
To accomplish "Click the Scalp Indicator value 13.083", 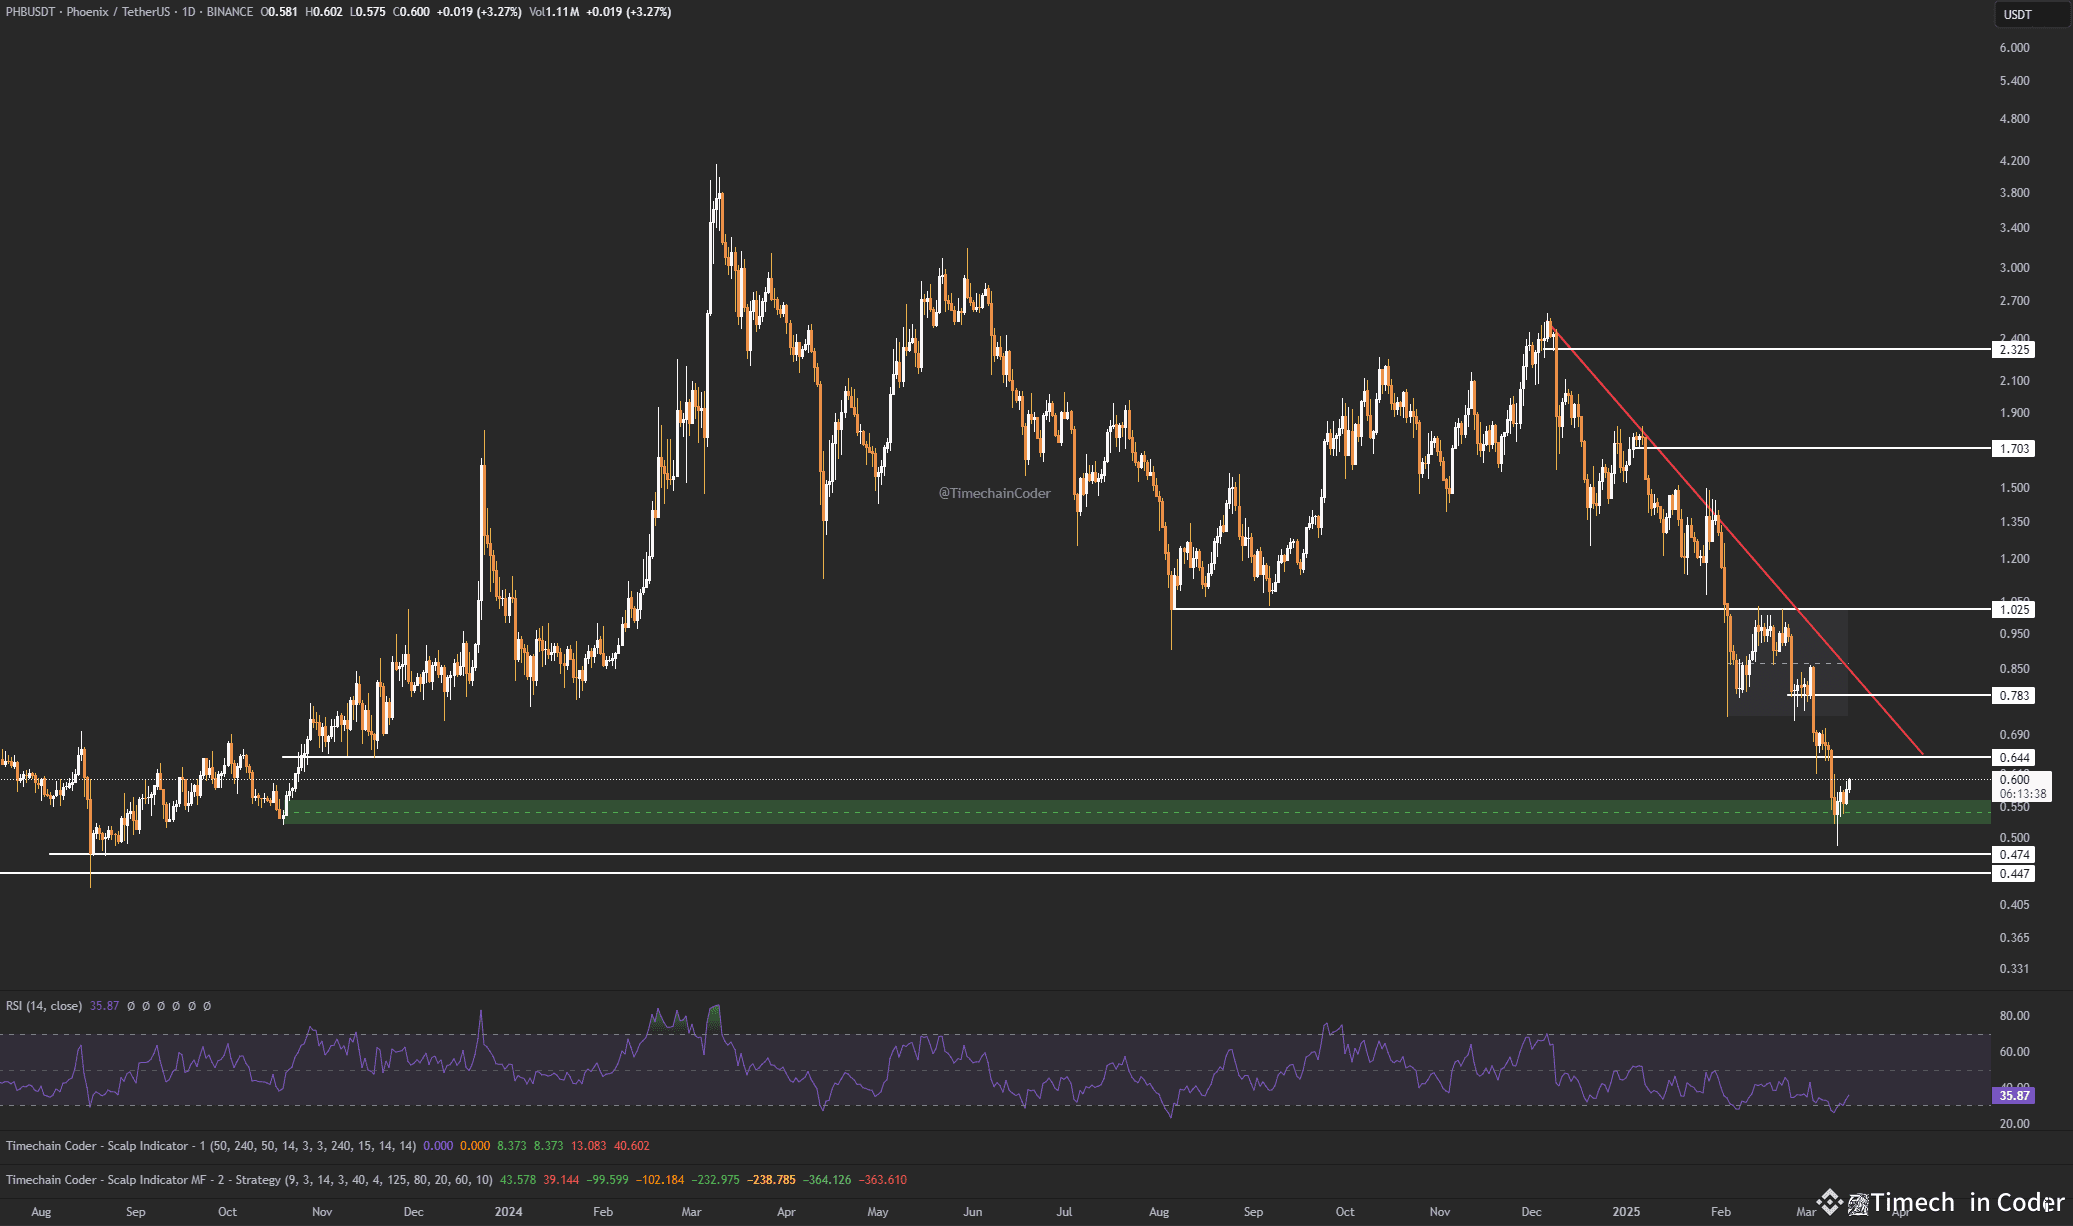I will 588,1146.
